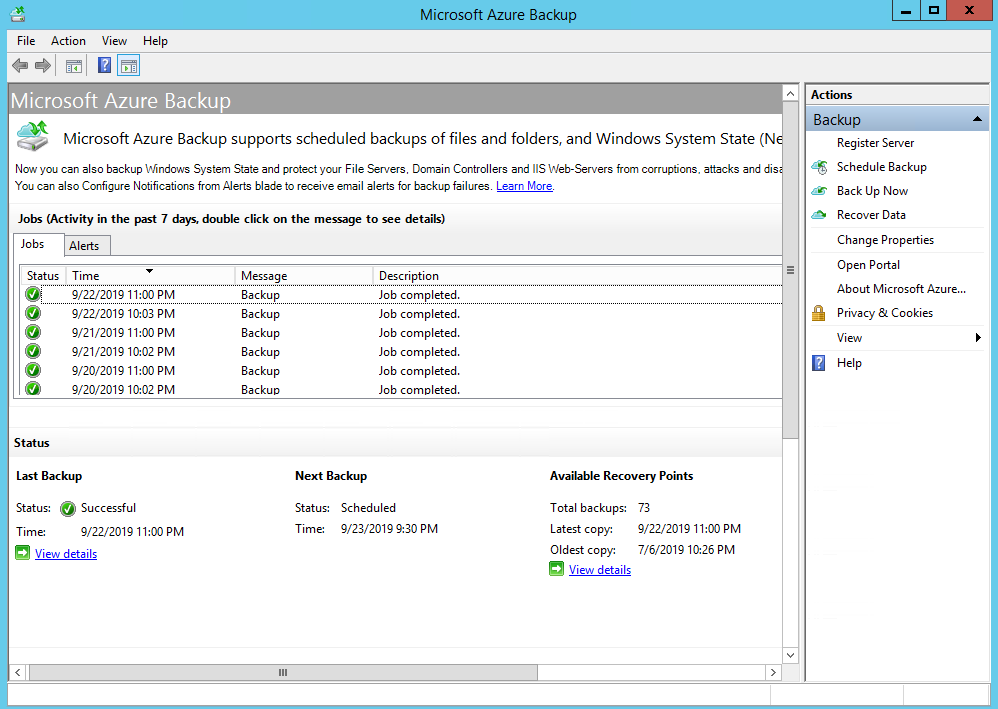Select Schedule Backup action
Image resolution: width=998 pixels, height=709 pixels.
tap(882, 167)
